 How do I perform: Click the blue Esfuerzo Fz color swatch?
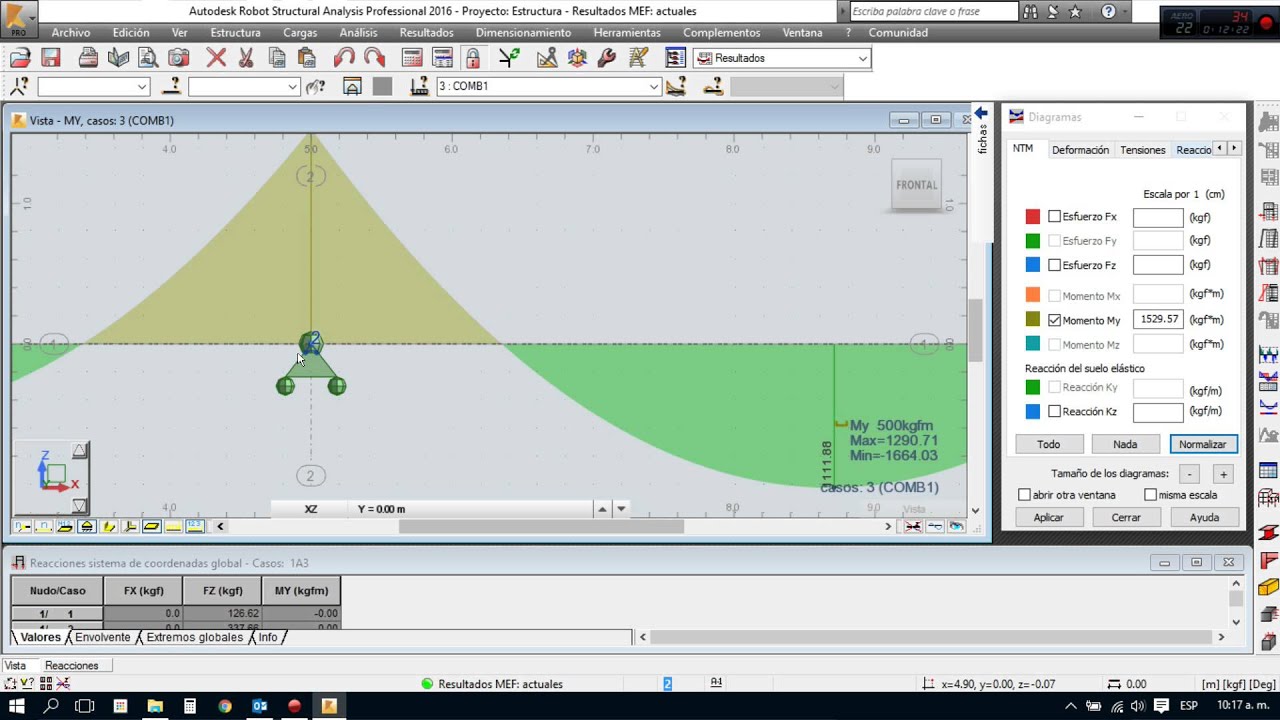[1032, 265]
